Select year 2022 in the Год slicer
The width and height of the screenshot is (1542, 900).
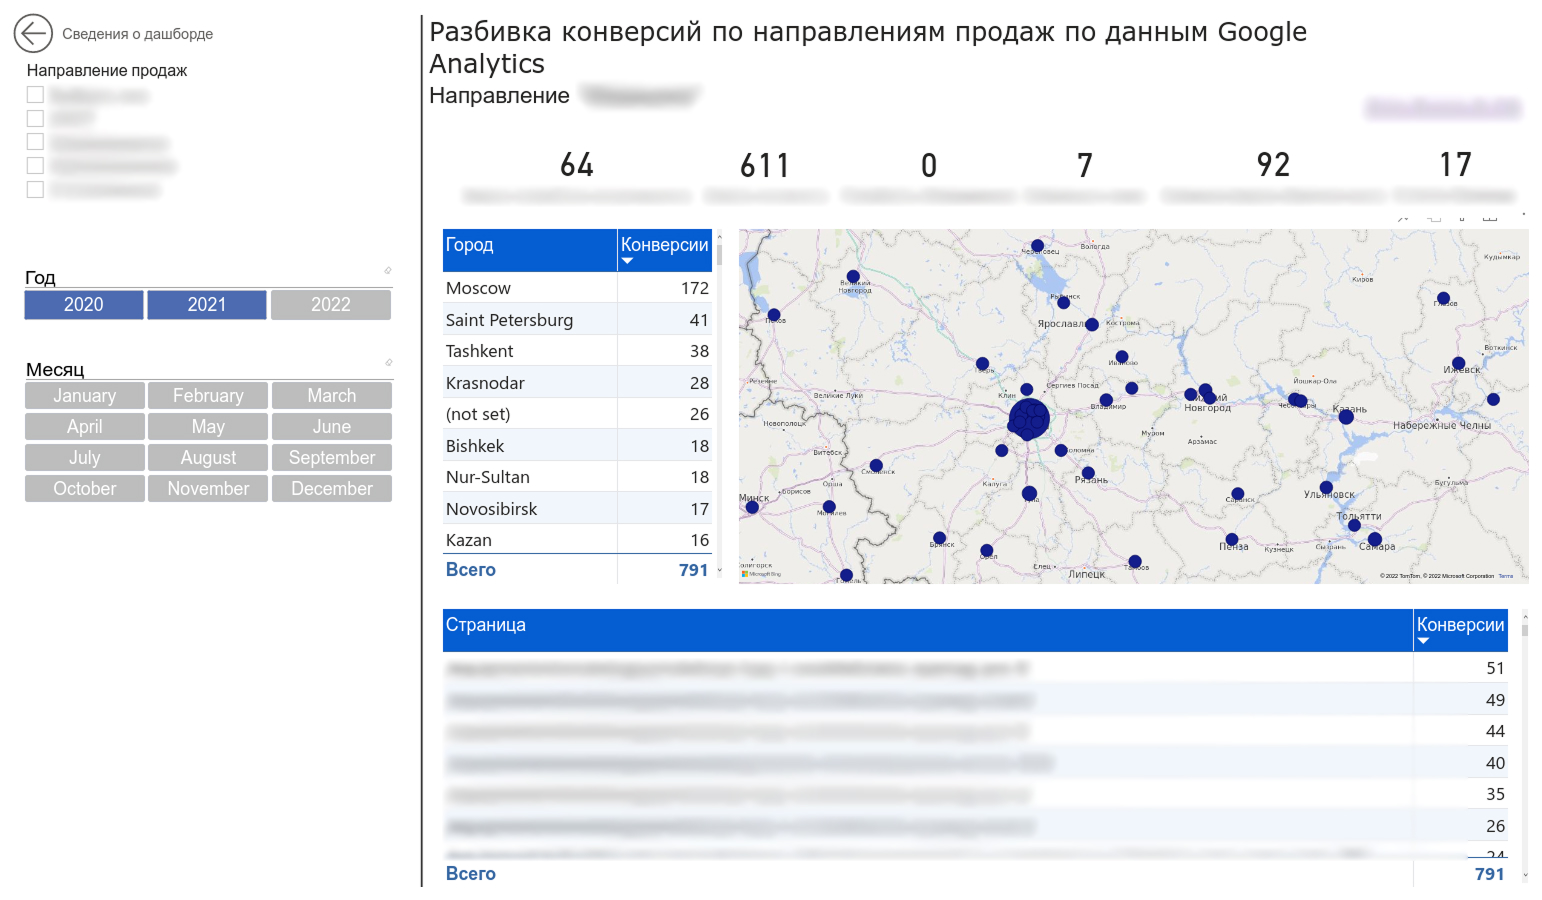[x=331, y=305]
